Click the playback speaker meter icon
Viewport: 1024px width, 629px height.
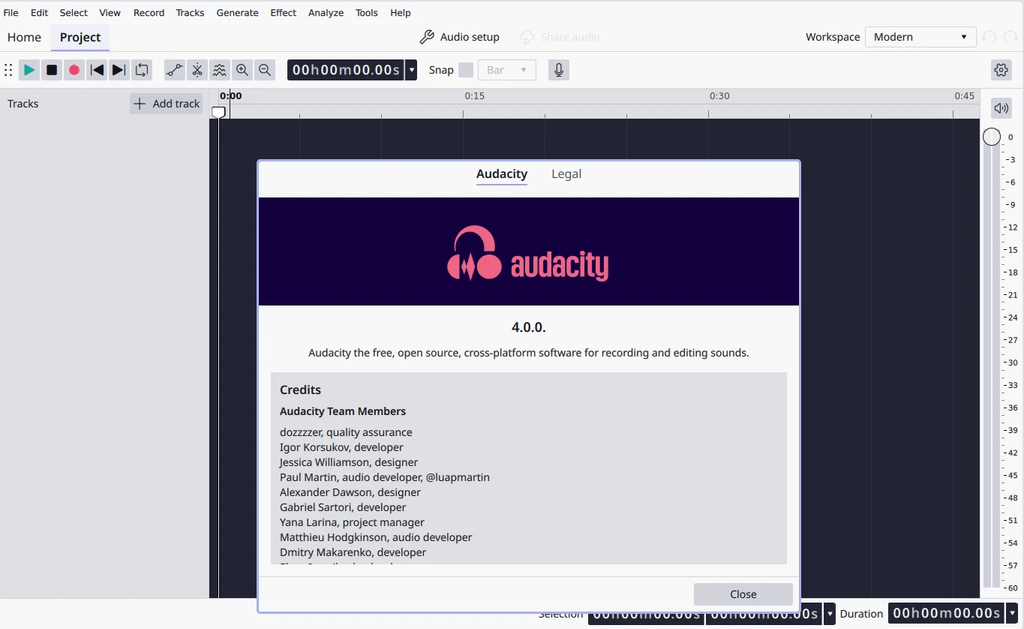[x=1001, y=108]
